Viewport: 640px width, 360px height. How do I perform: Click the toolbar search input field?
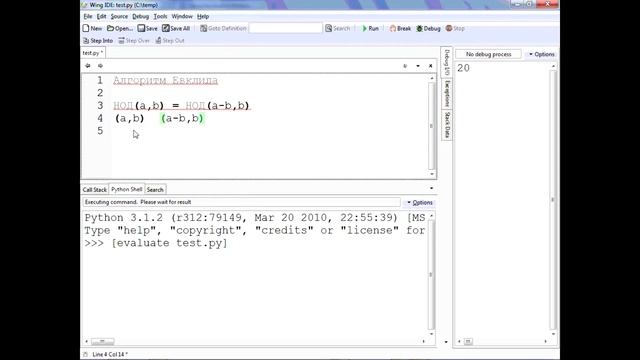[x=286, y=28]
